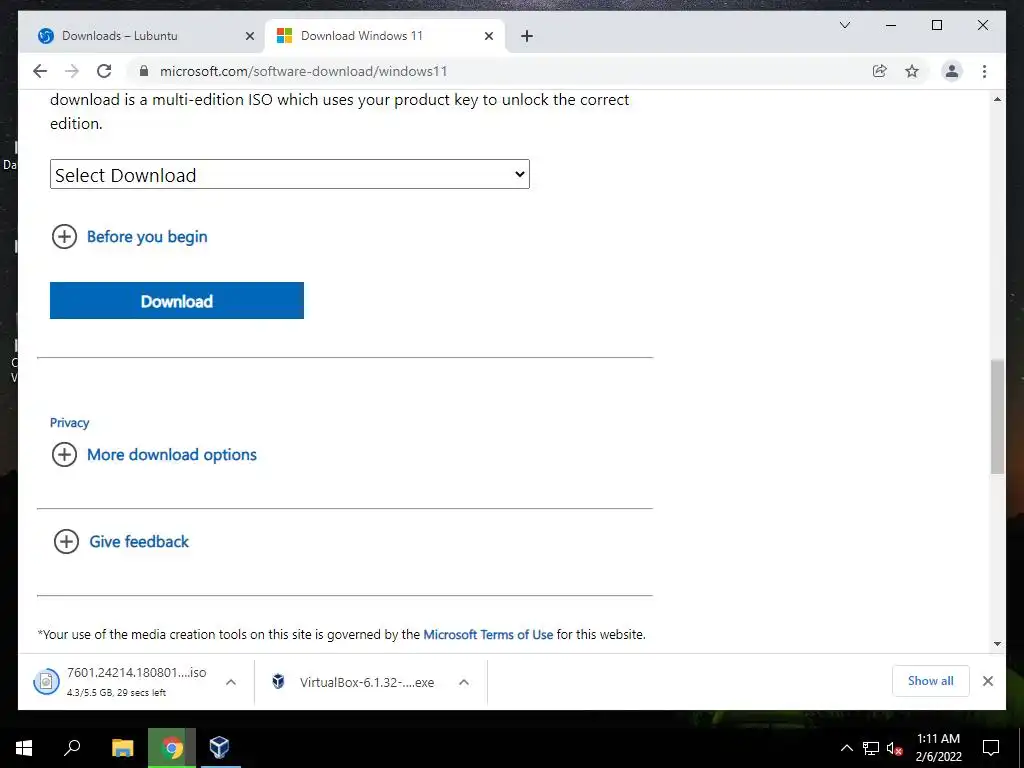Viewport: 1024px width, 768px height.
Task: Open options chevron for VirtualBox exe download
Action: [x=464, y=682]
